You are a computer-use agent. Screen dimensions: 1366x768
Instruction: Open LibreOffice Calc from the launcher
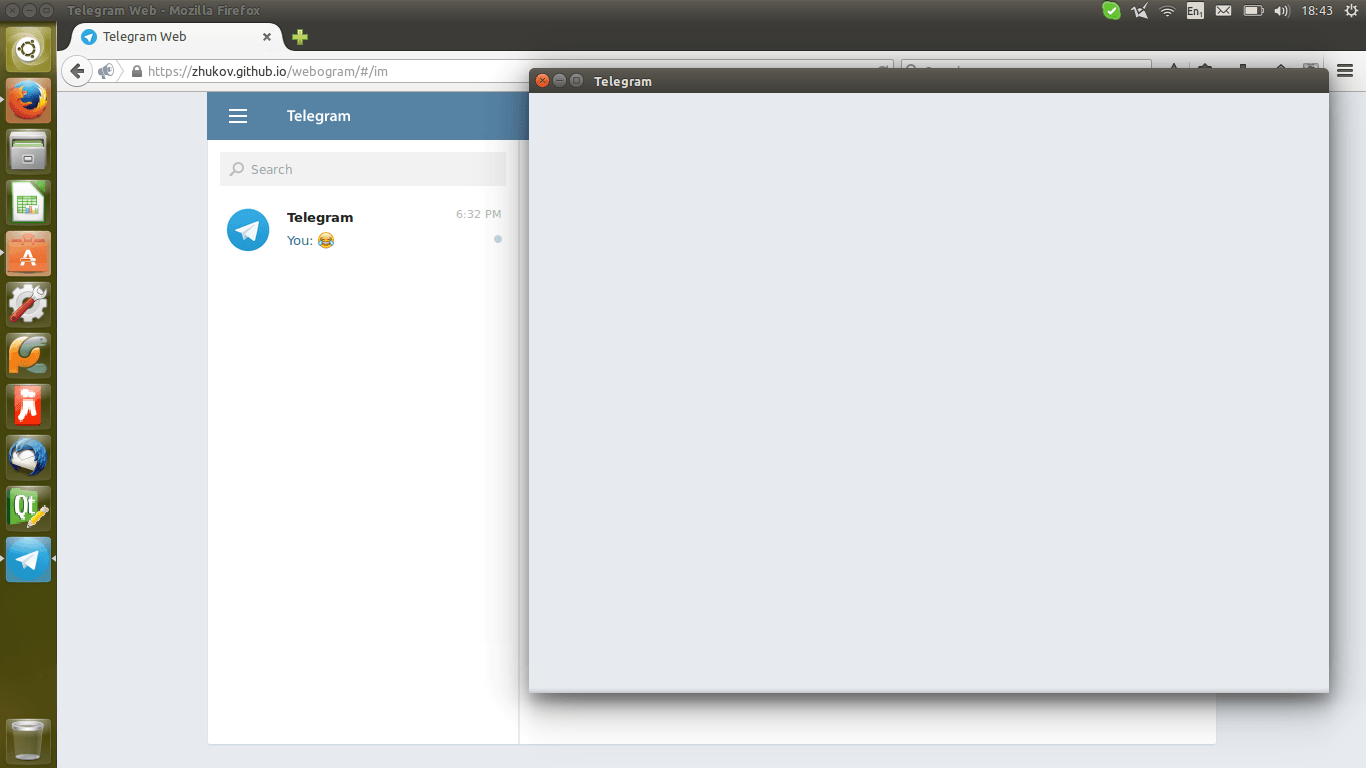click(28, 201)
